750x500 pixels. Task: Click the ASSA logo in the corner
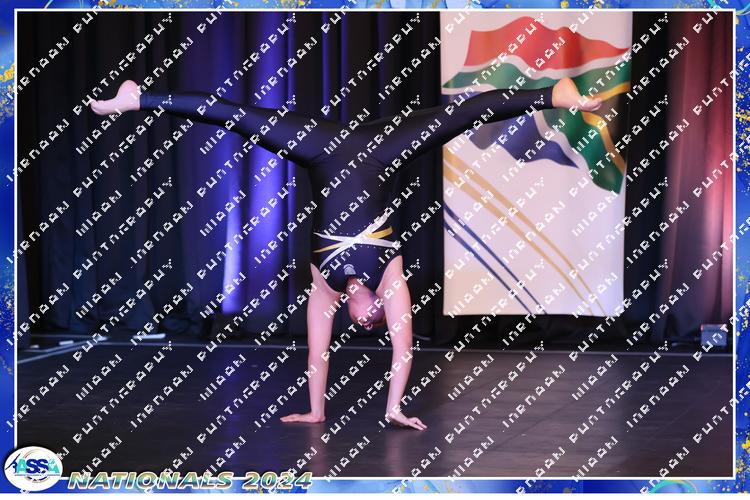pos(32,468)
